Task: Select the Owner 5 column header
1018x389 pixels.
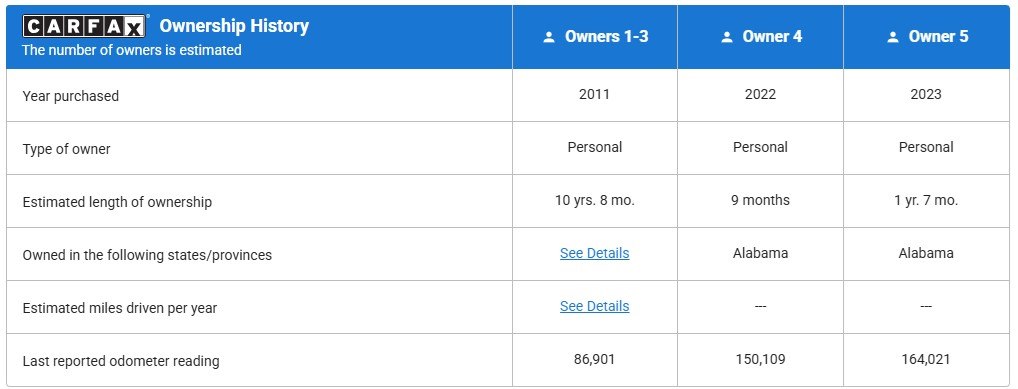Action: [926, 37]
